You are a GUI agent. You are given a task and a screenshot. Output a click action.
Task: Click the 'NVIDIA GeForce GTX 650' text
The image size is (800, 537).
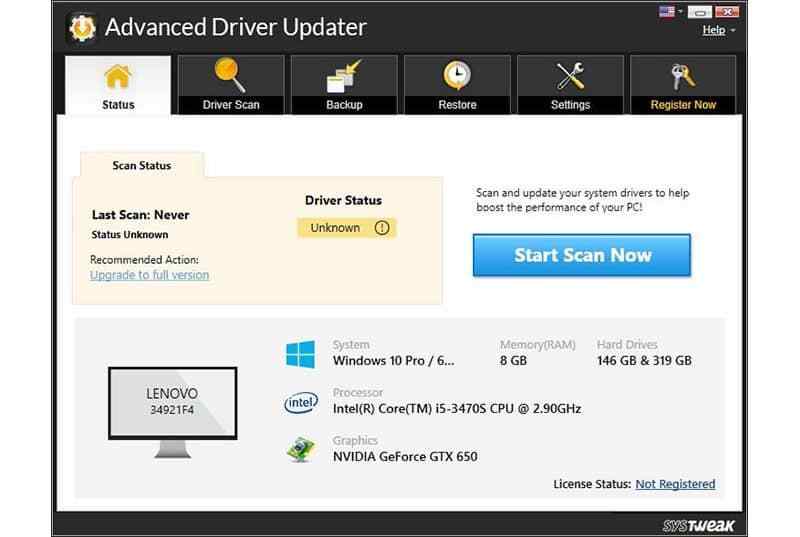click(x=405, y=456)
